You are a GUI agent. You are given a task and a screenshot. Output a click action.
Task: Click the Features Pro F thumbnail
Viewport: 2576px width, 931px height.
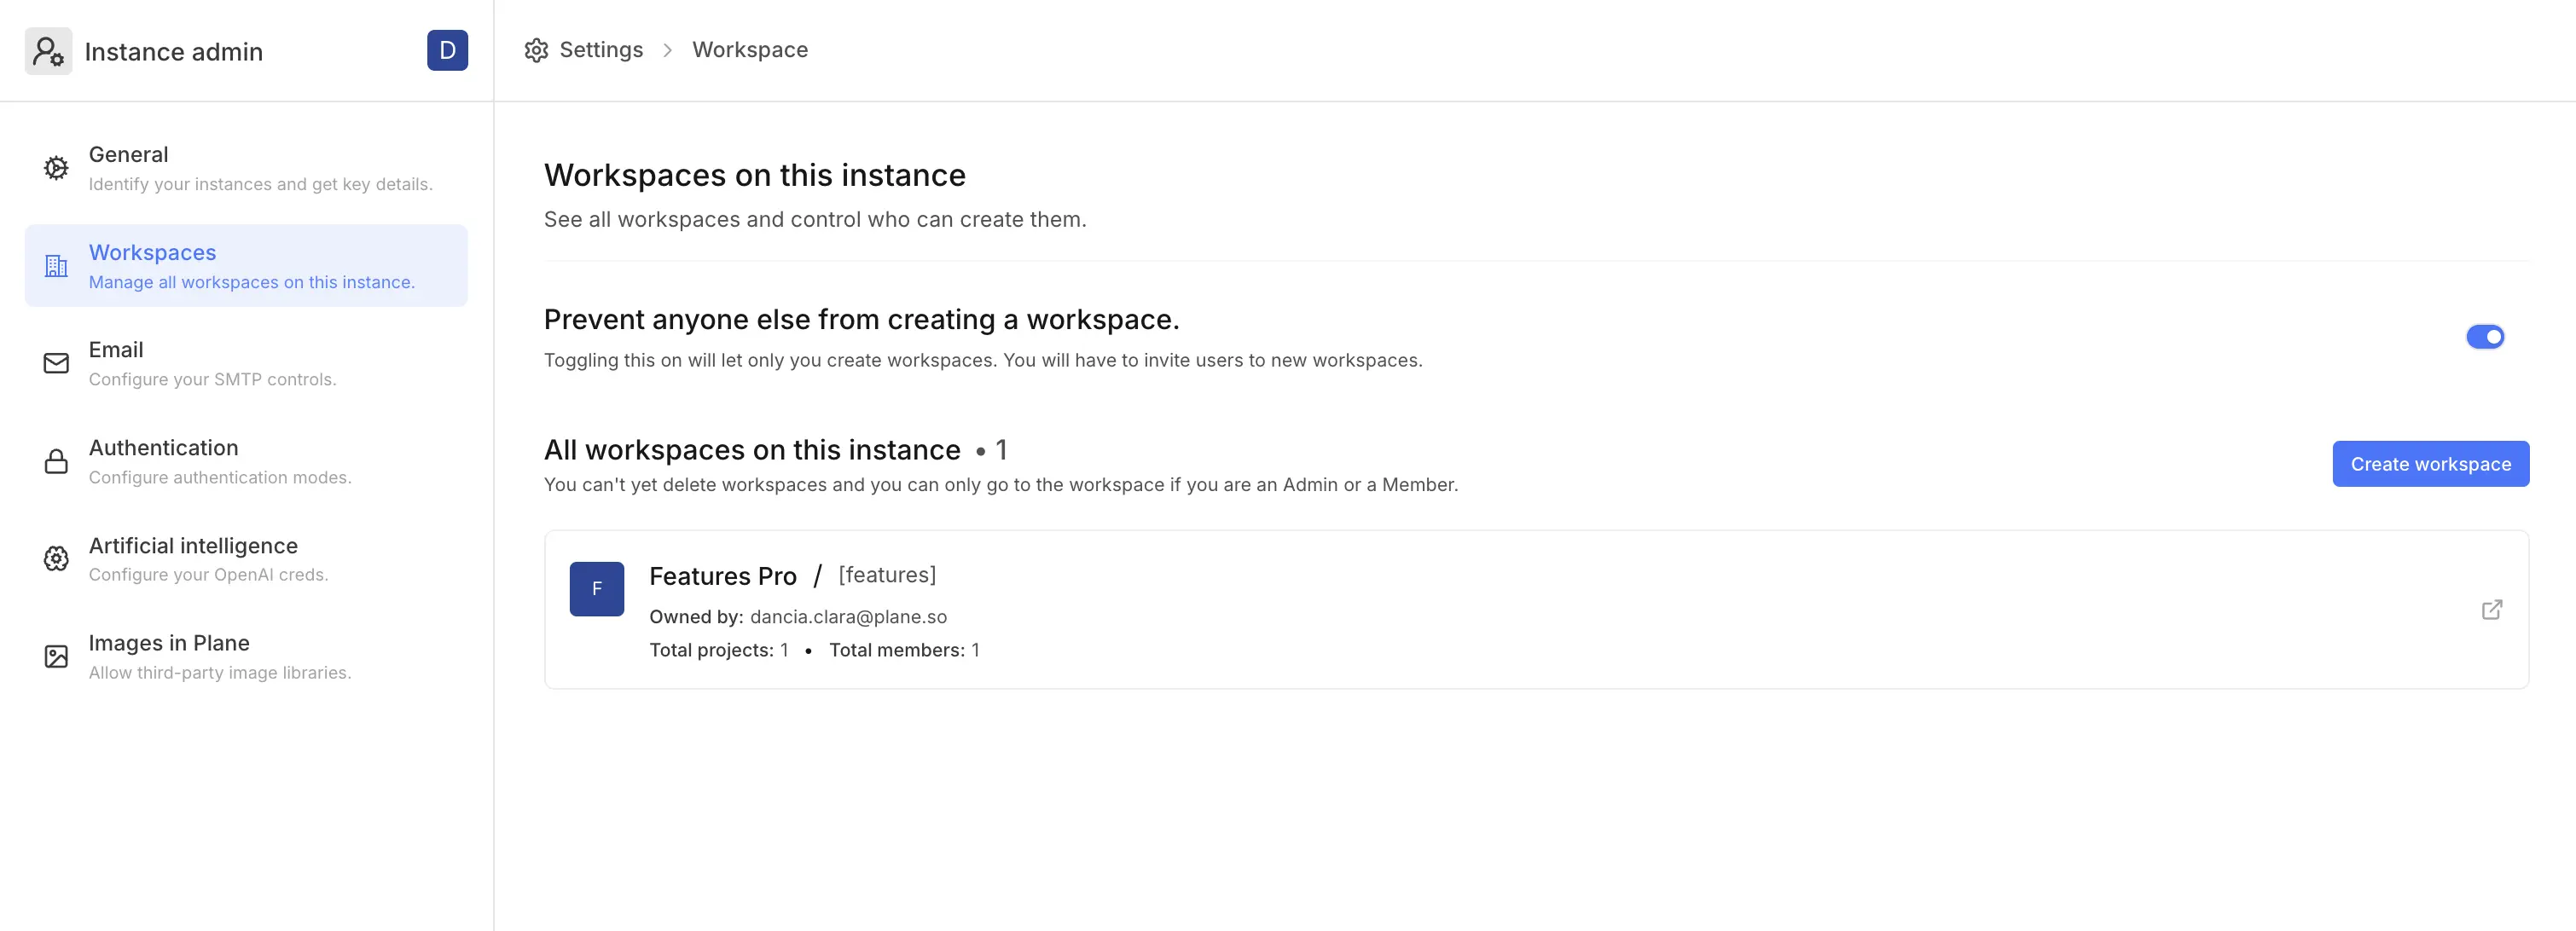597,589
